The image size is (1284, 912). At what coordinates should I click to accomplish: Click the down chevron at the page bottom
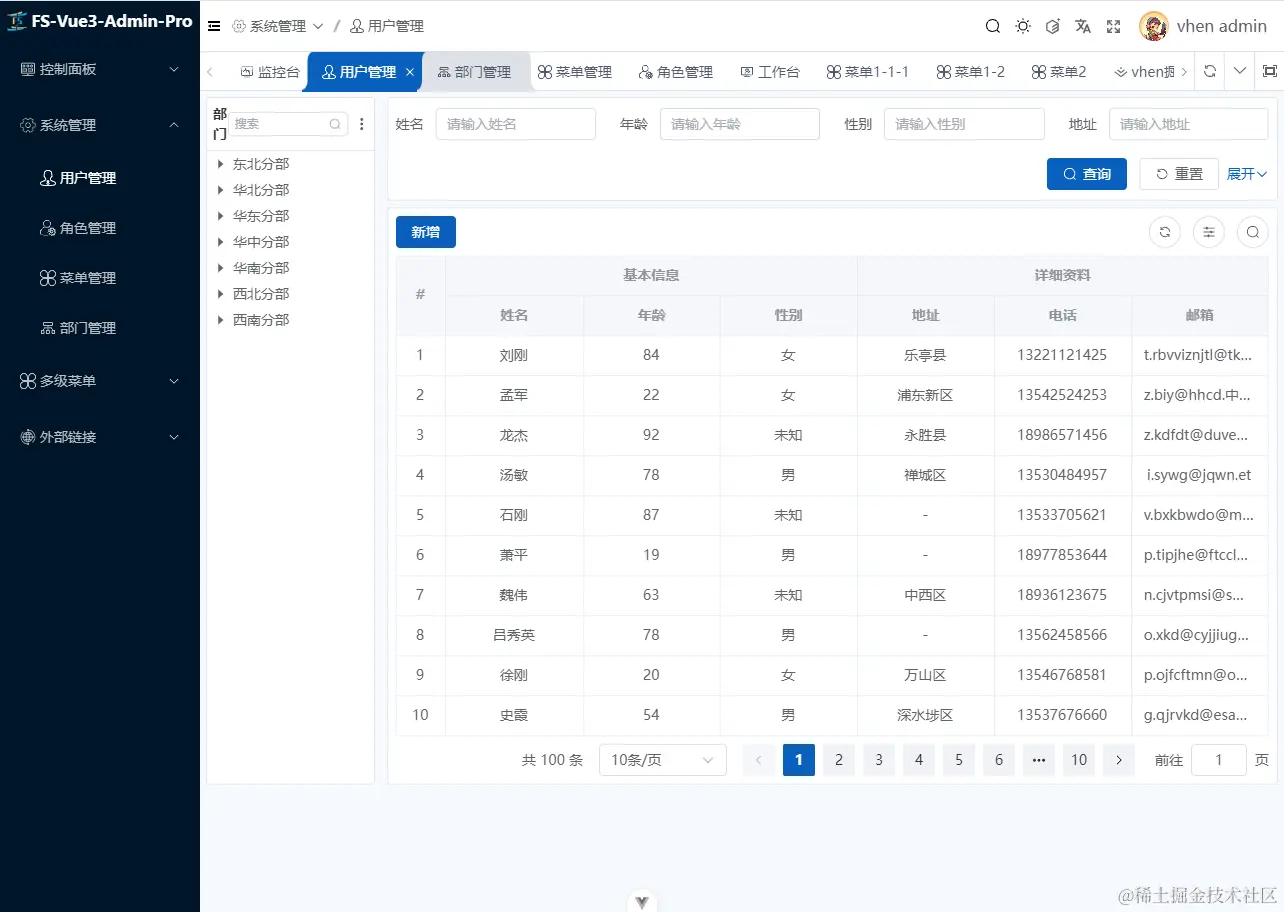(x=642, y=902)
